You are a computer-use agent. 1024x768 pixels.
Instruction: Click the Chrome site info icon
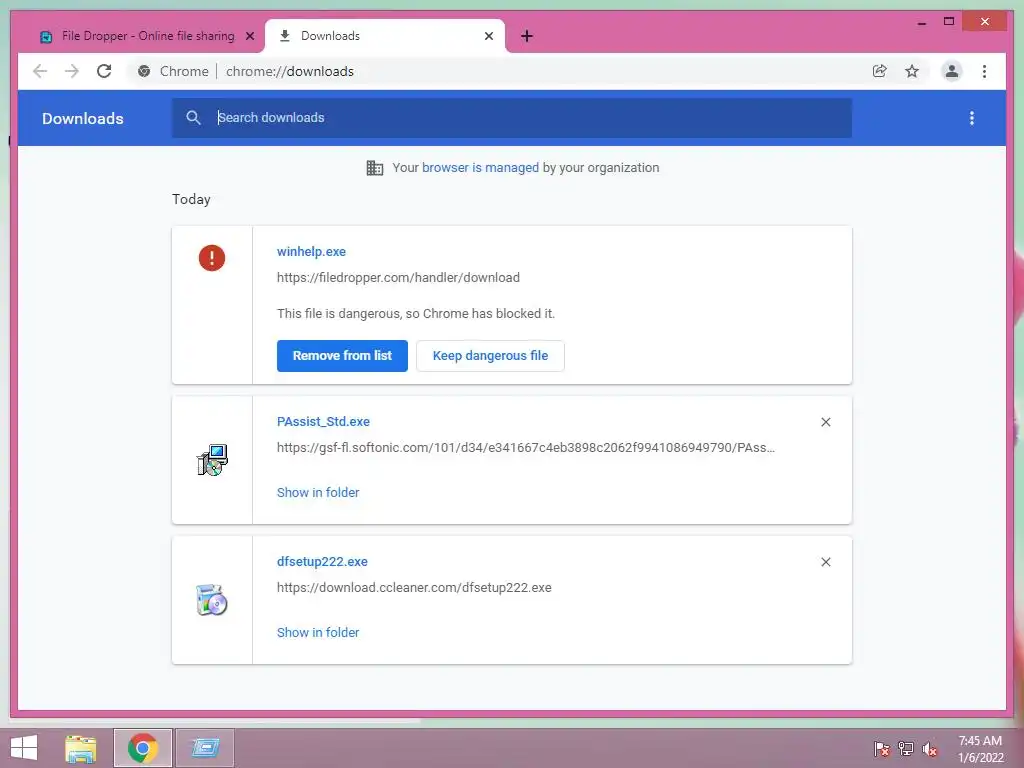pos(144,71)
